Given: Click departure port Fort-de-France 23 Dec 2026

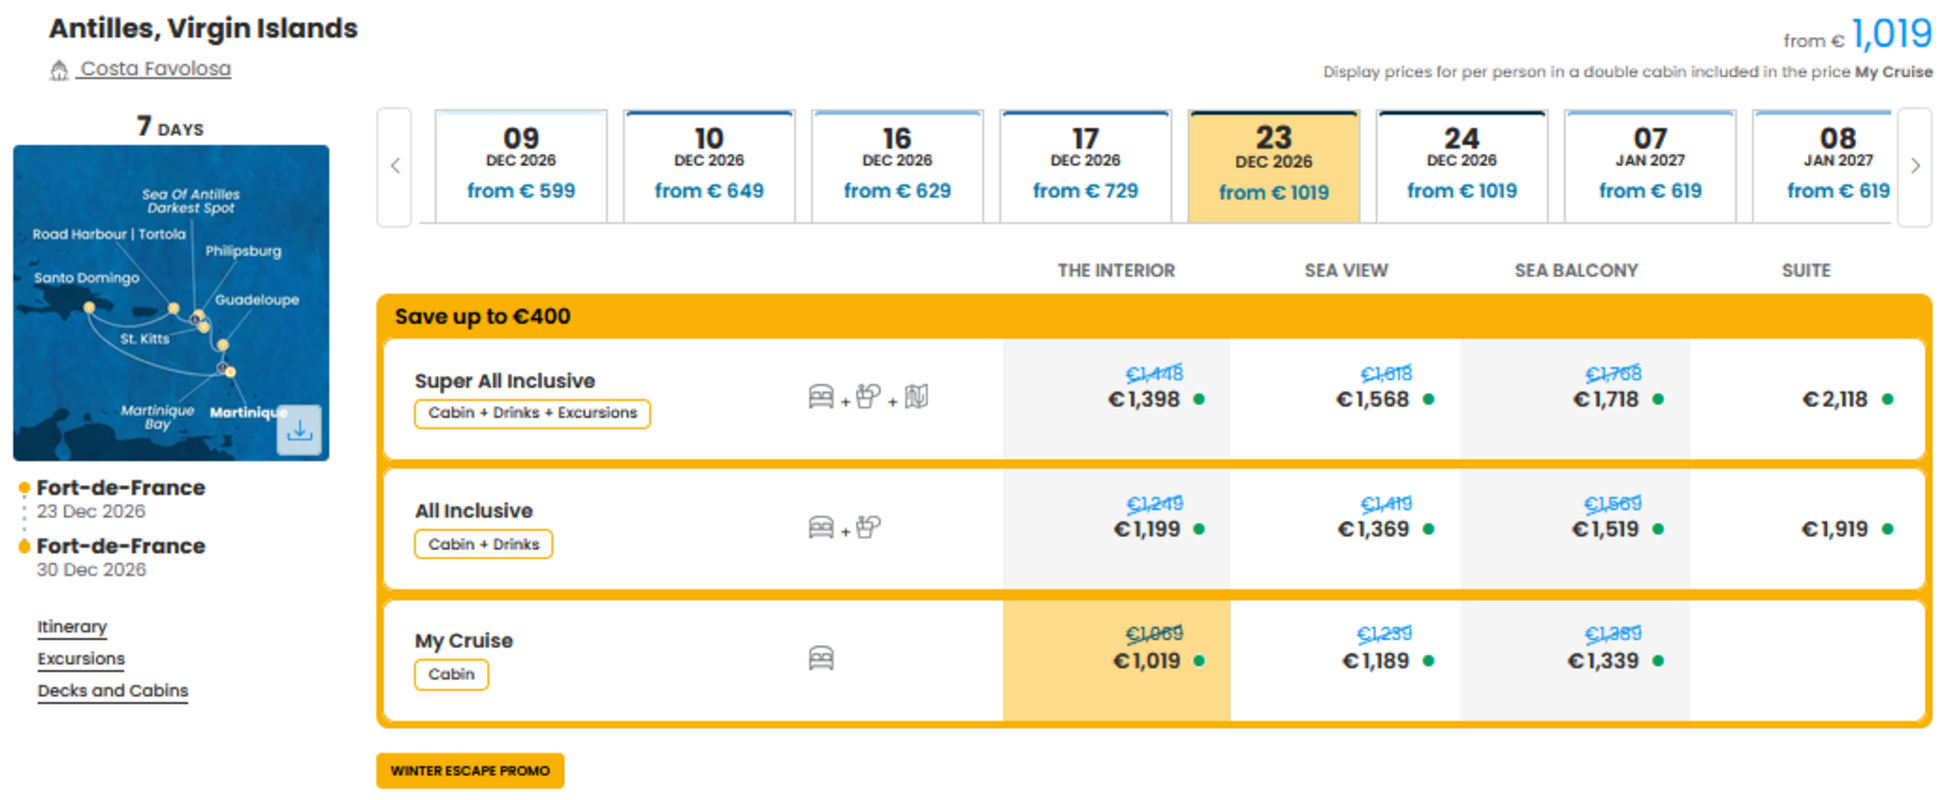Looking at the screenshot, I should click(120, 499).
